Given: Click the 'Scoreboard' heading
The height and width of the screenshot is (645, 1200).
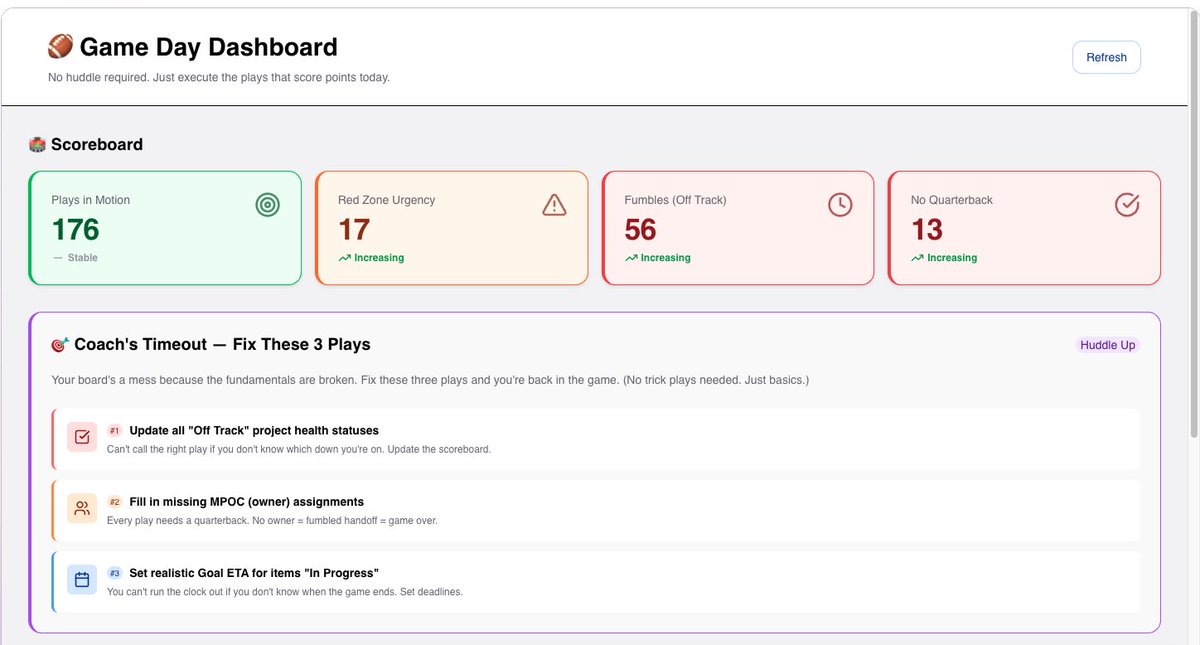Looking at the screenshot, I should [97, 144].
